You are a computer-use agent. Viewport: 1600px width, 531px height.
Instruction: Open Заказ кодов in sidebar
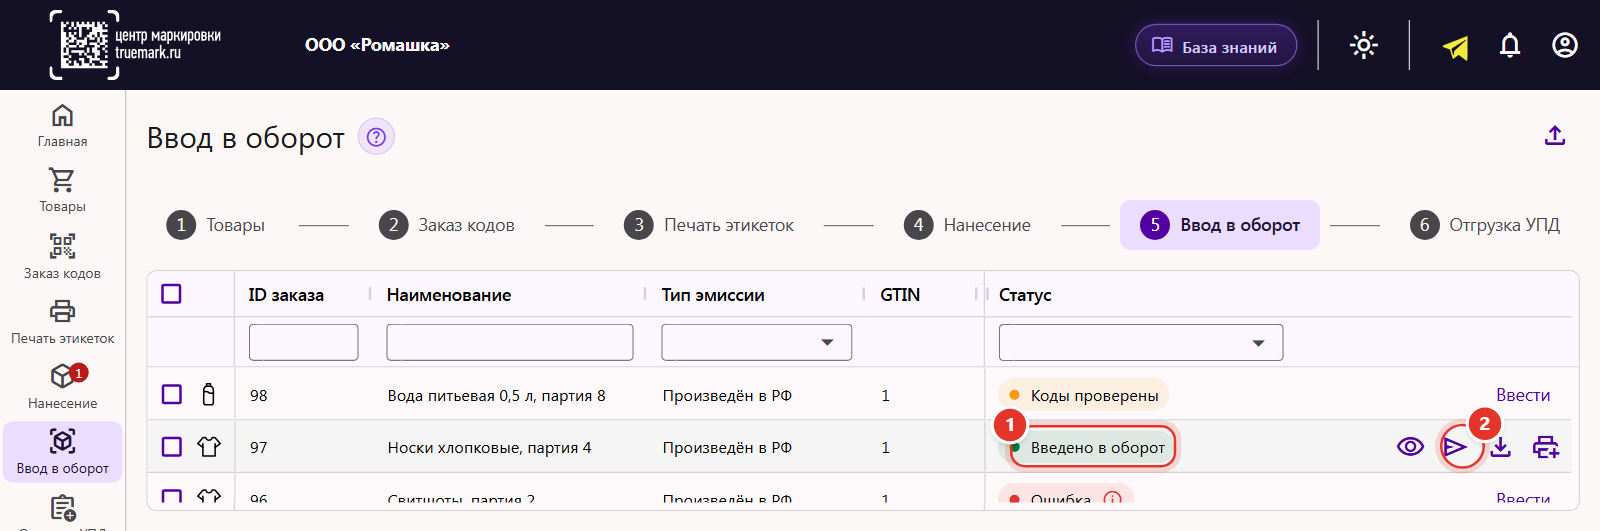pyautogui.click(x=62, y=256)
